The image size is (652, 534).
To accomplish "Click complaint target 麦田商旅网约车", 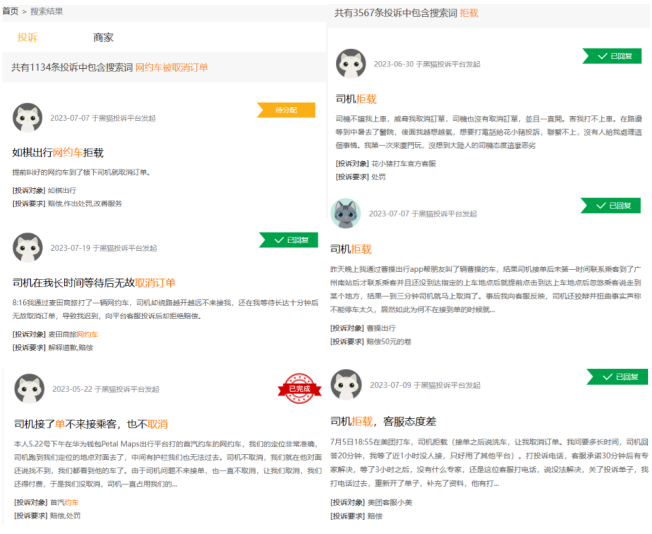I will click(72, 334).
